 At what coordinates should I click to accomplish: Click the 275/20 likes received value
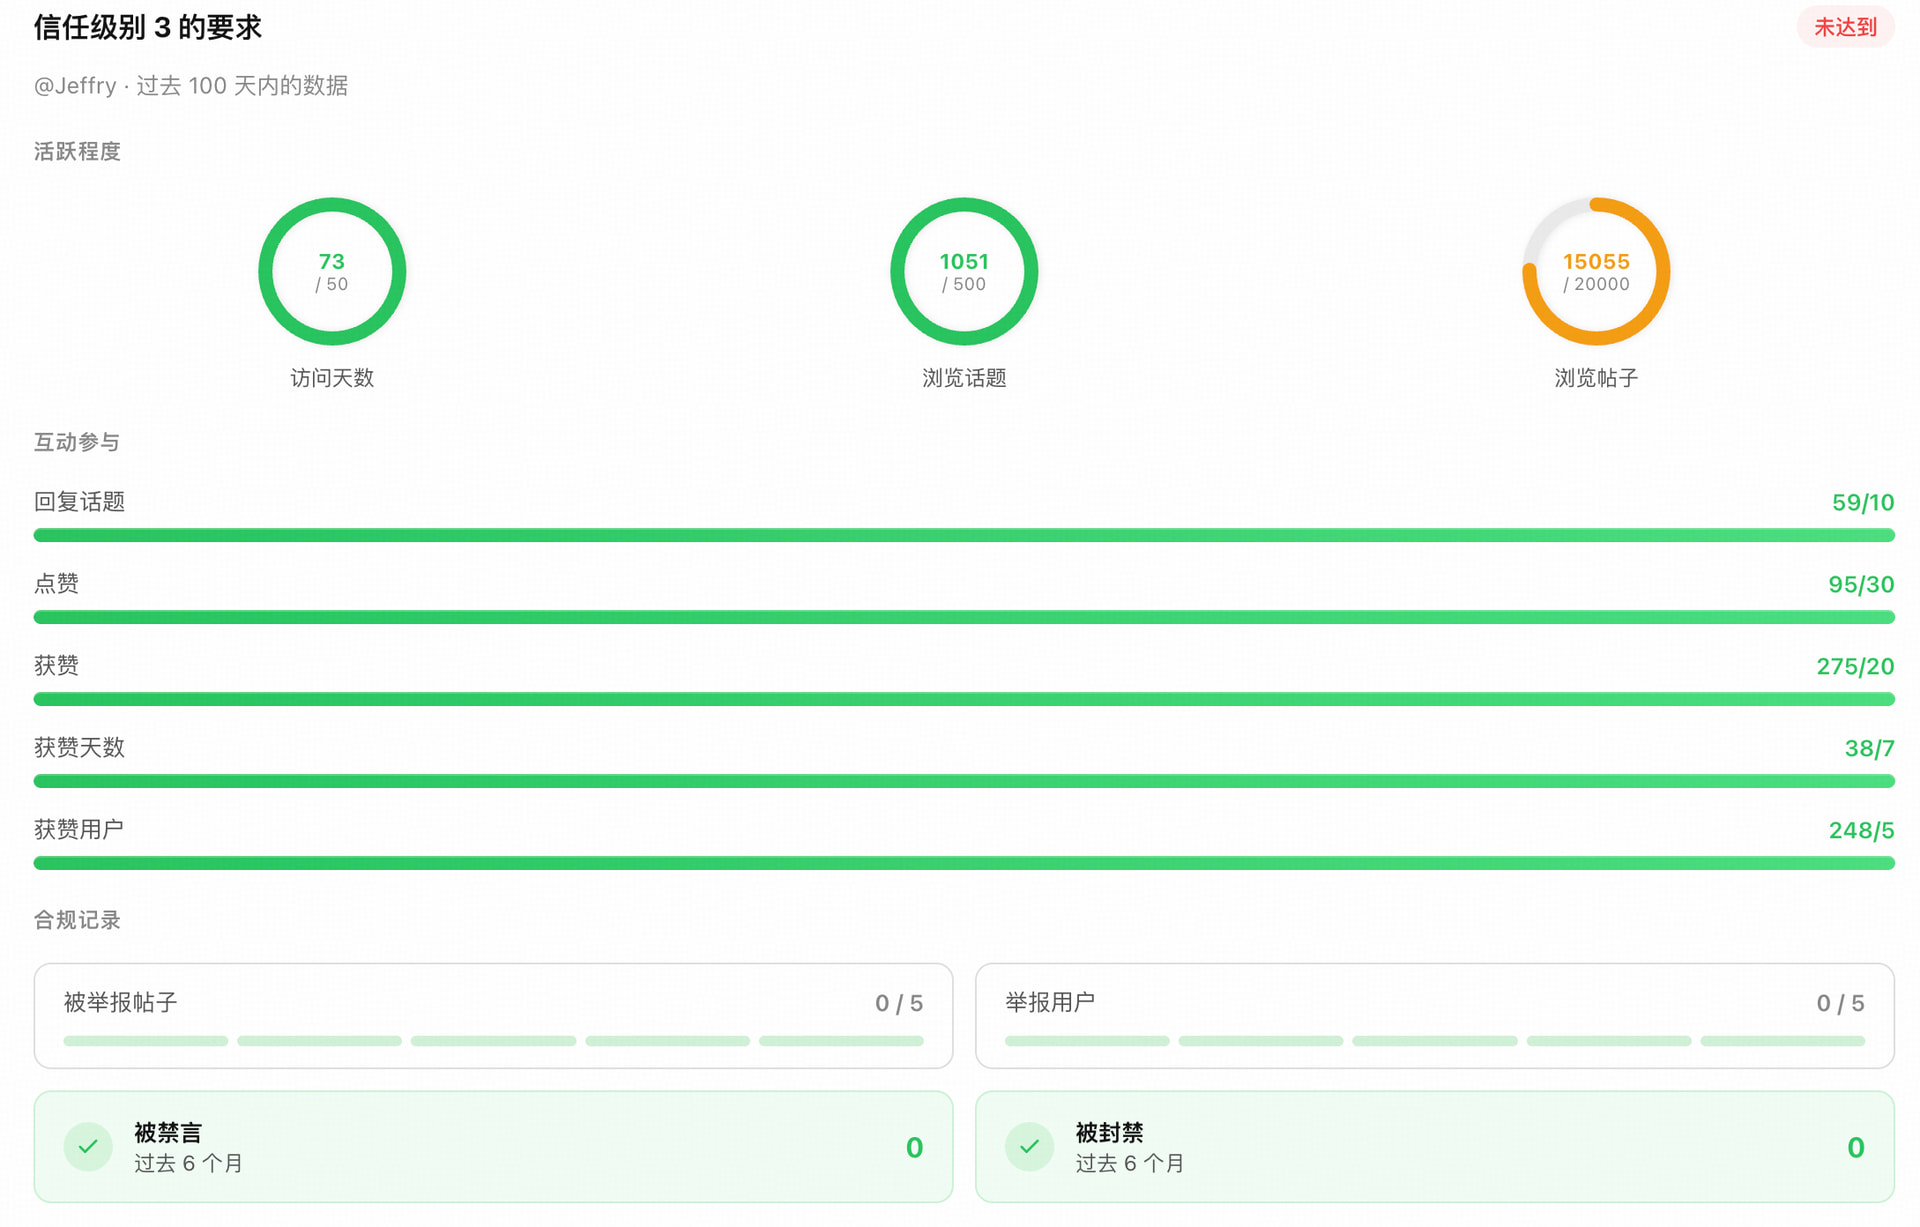pos(1855,667)
